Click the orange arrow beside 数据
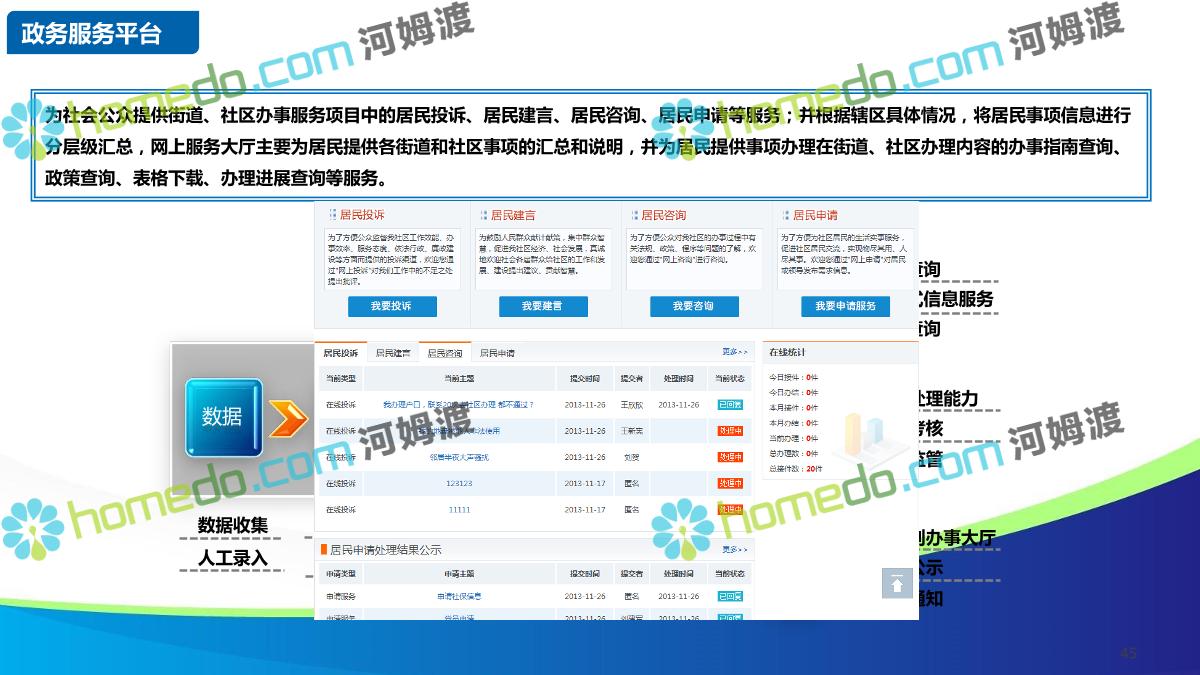Image resolution: width=1200 pixels, height=675 pixels. click(287, 418)
